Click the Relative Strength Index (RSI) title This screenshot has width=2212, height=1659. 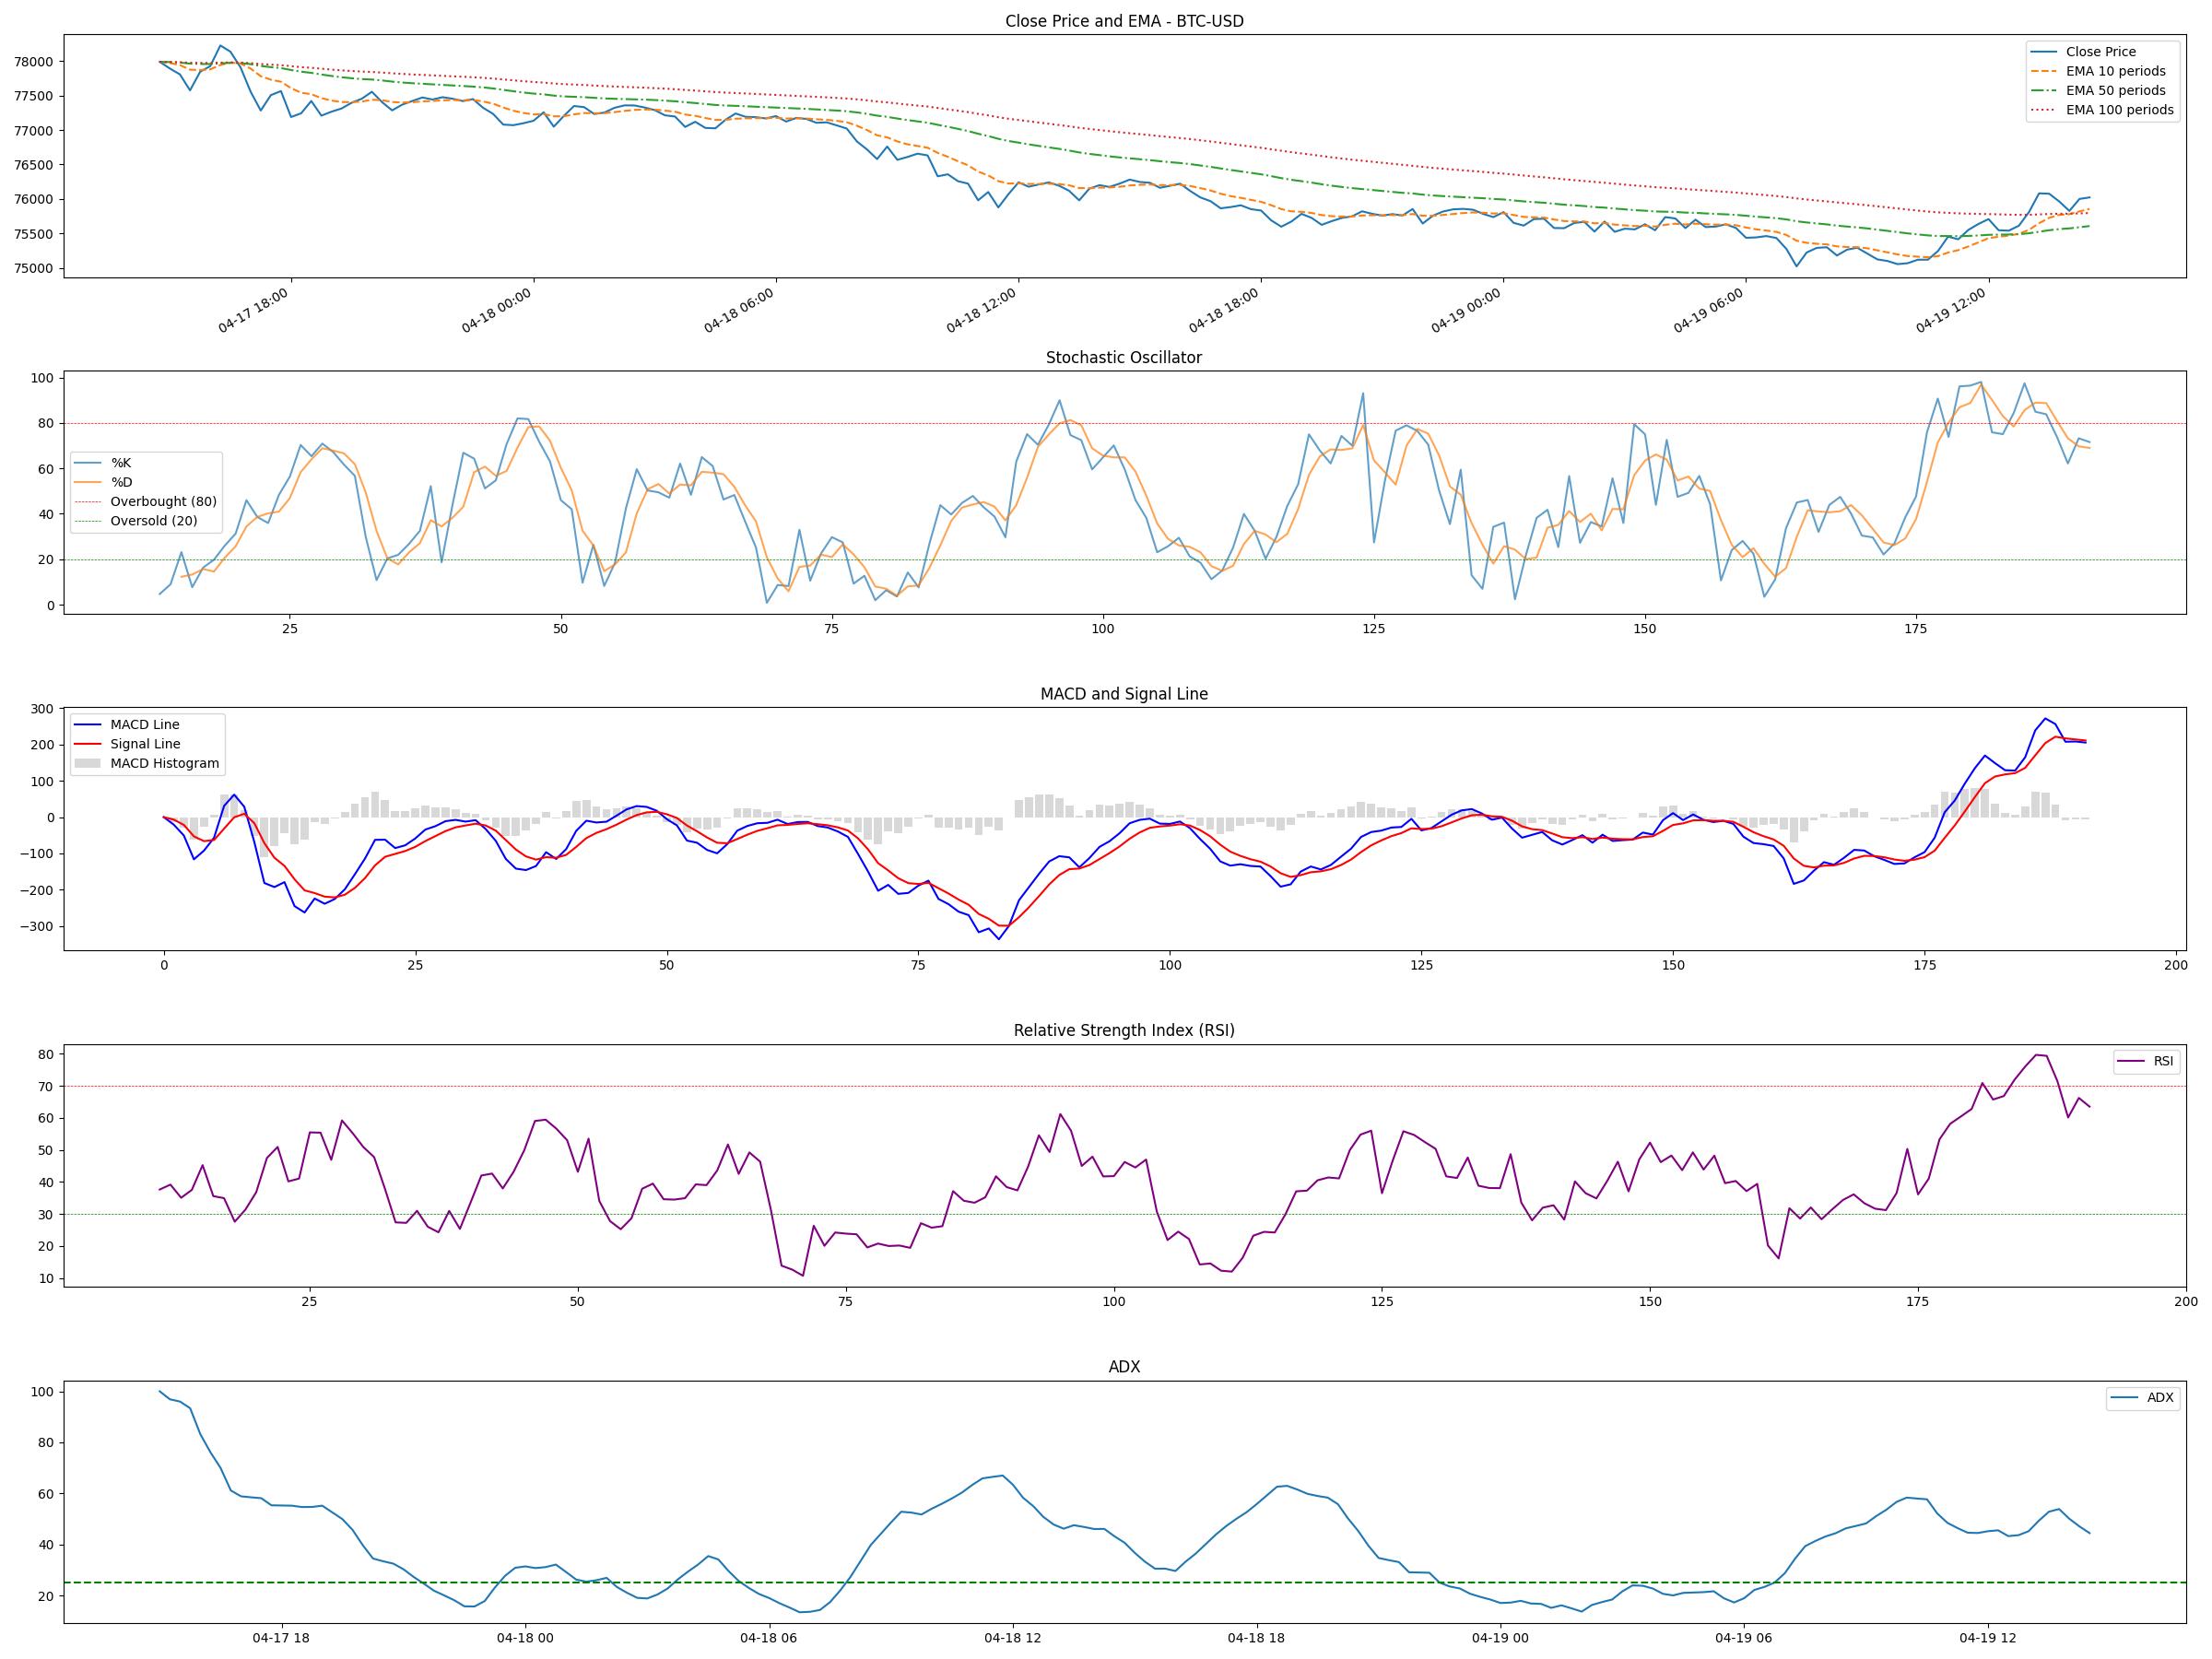(1123, 1031)
